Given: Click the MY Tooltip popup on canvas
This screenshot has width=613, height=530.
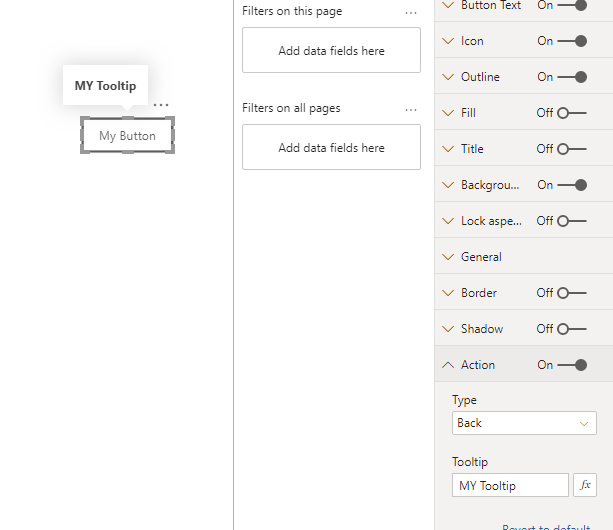Looking at the screenshot, I should click(106, 85).
